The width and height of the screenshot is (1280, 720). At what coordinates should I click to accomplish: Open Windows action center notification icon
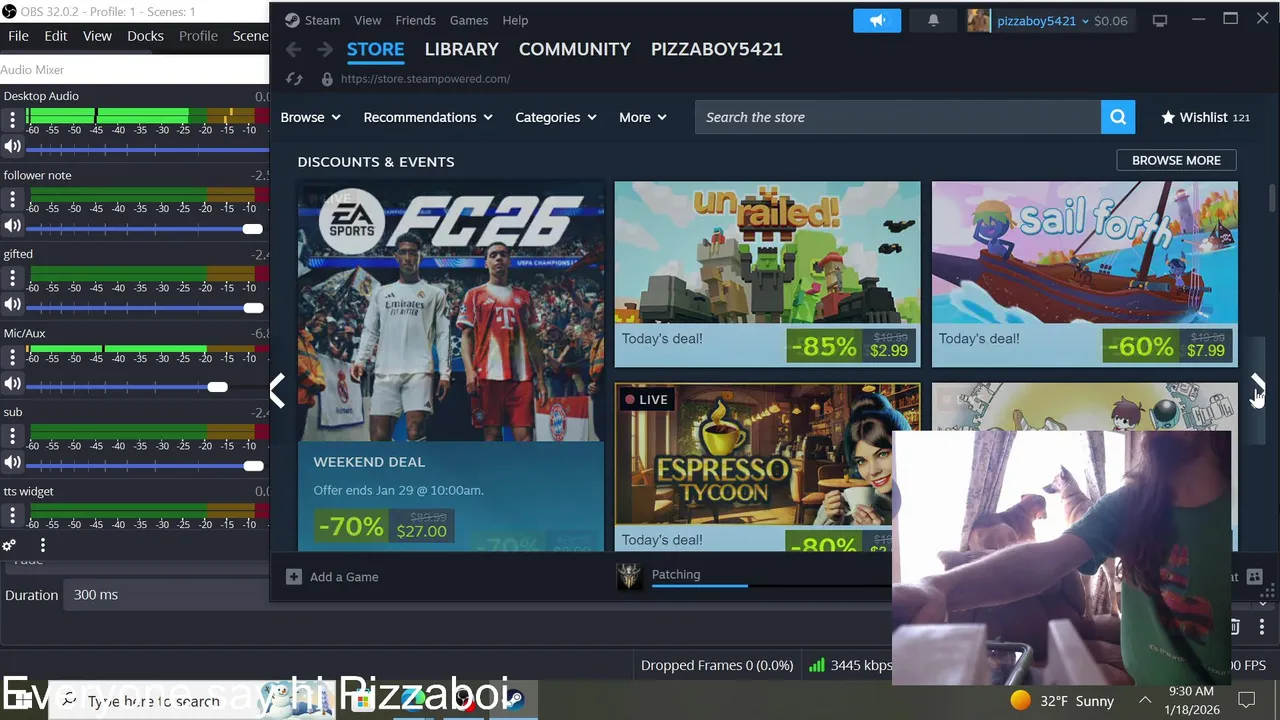(x=1247, y=700)
